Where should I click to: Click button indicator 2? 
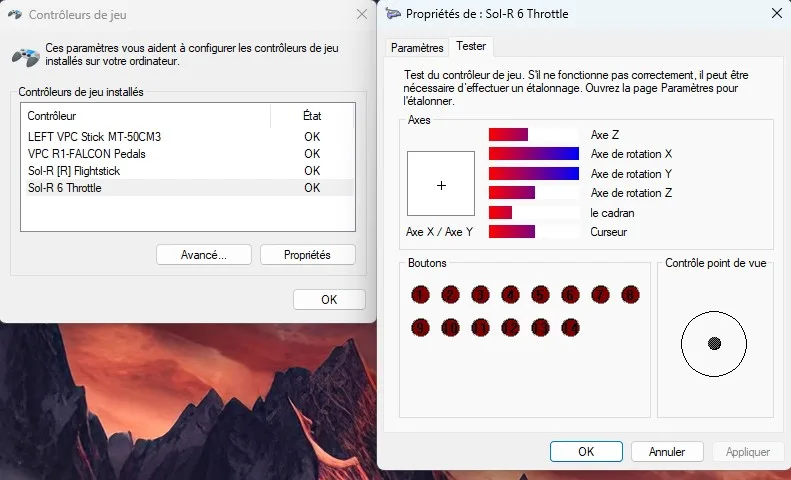pyautogui.click(x=450, y=295)
